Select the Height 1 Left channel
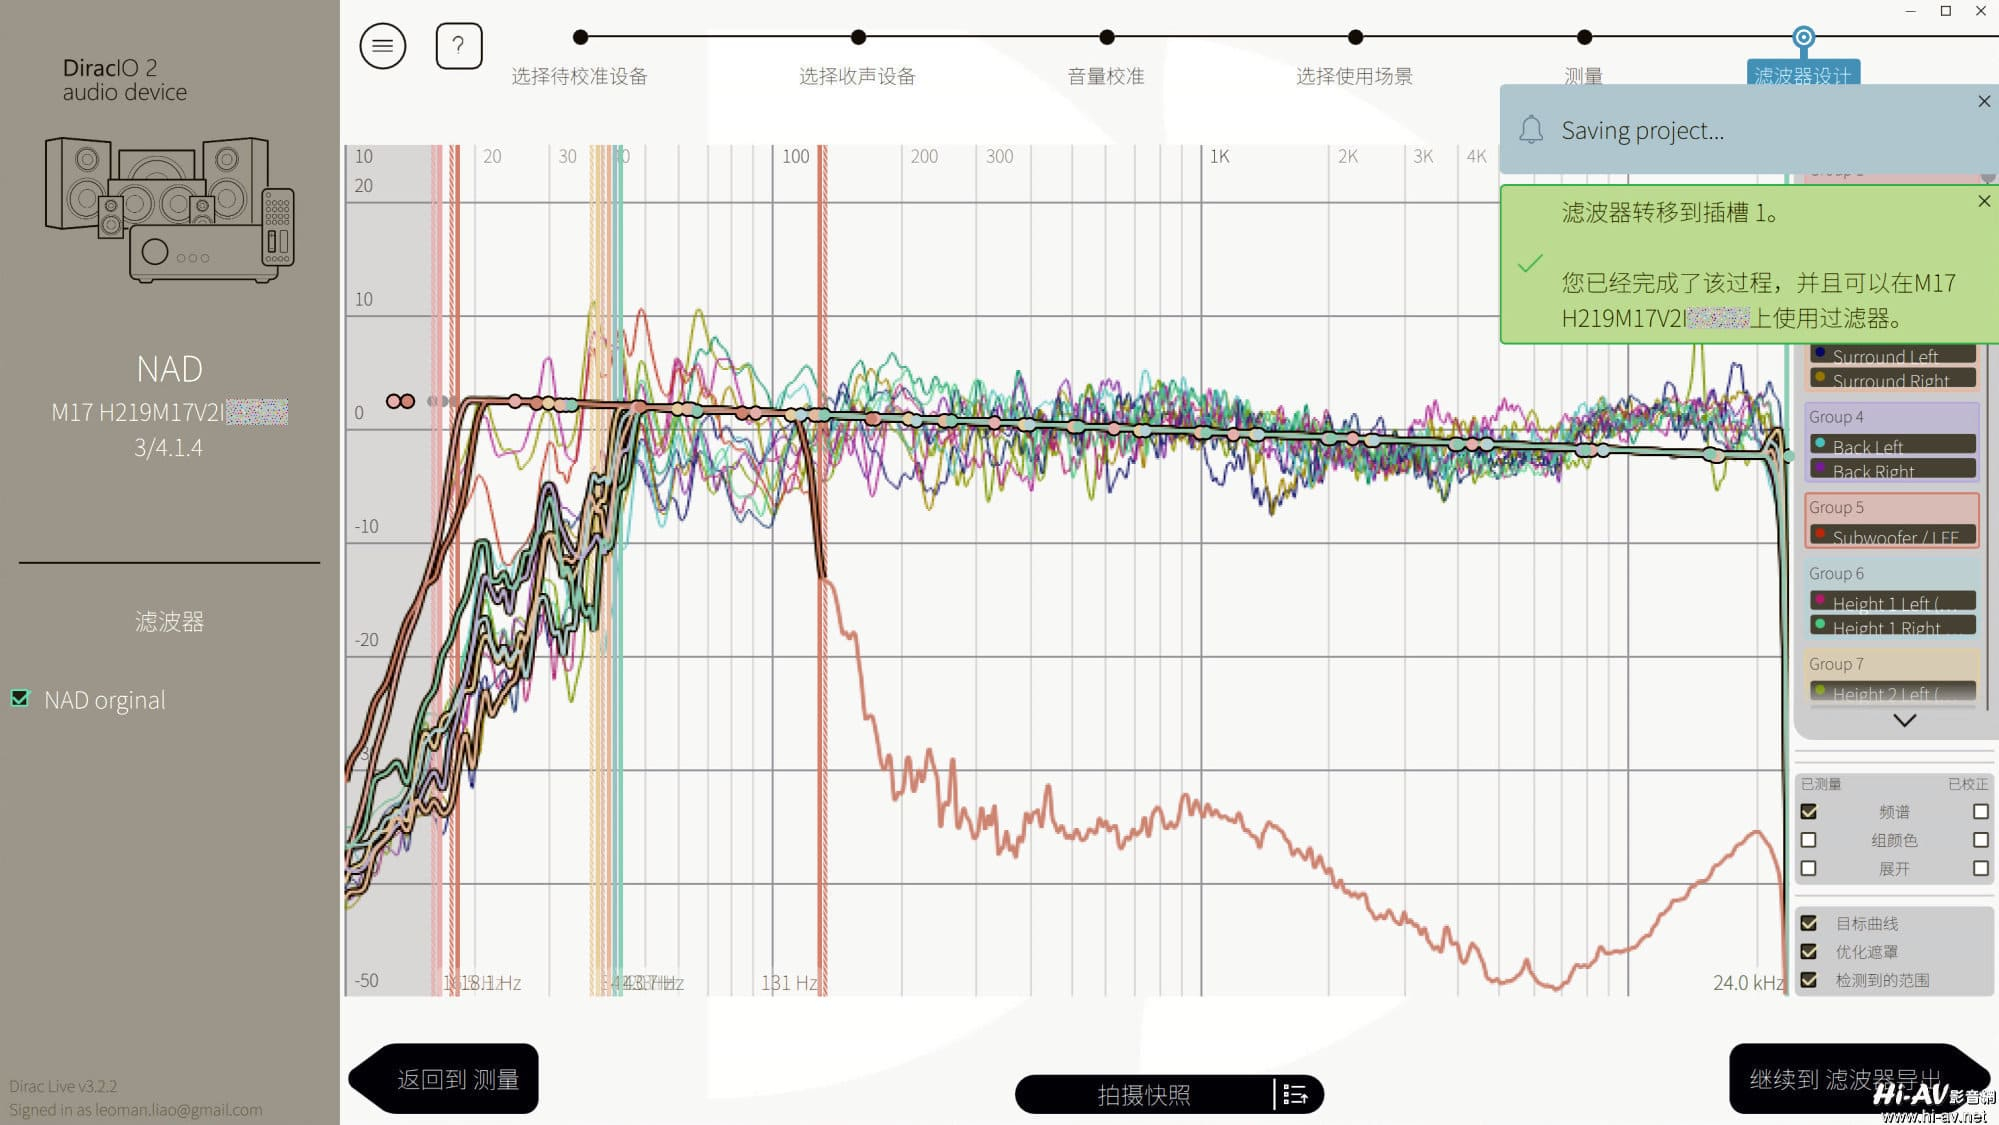The width and height of the screenshot is (1999, 1125). [x=1892, y=602]
